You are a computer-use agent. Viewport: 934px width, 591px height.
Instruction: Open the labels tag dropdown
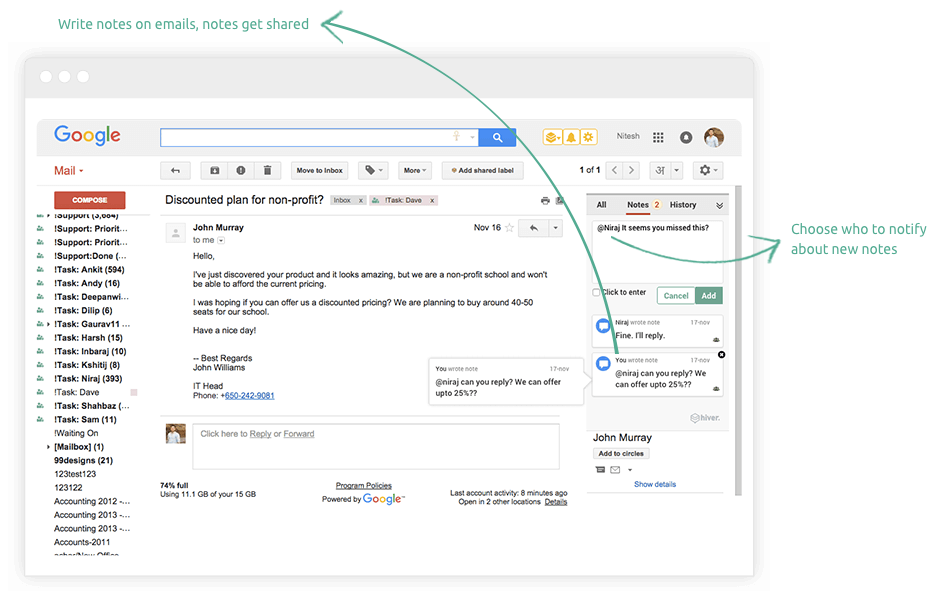pyautogui.click(x=373, y=170)
